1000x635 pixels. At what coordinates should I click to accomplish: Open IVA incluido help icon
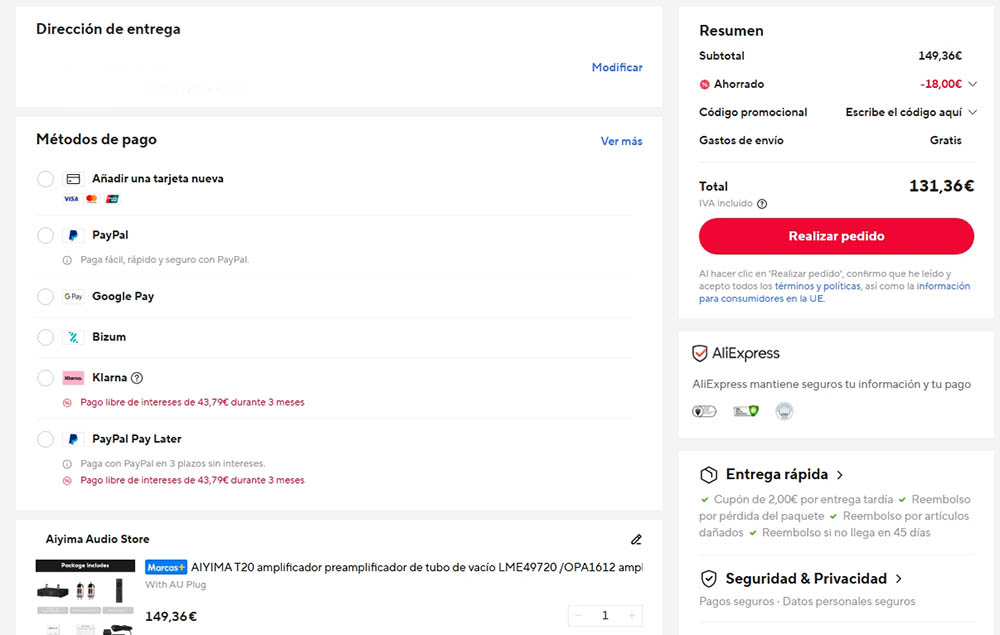[x=762, y=204]
